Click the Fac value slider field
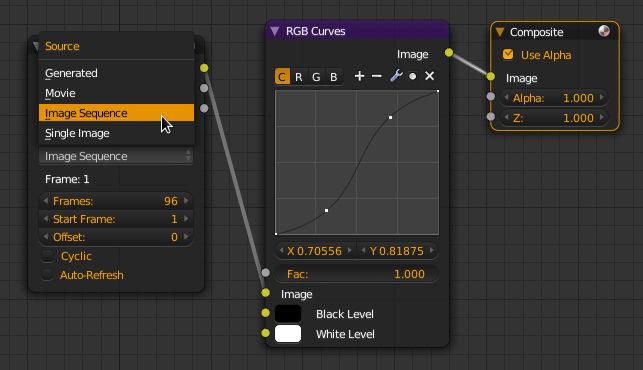643x370 pixels. (356, 274)
